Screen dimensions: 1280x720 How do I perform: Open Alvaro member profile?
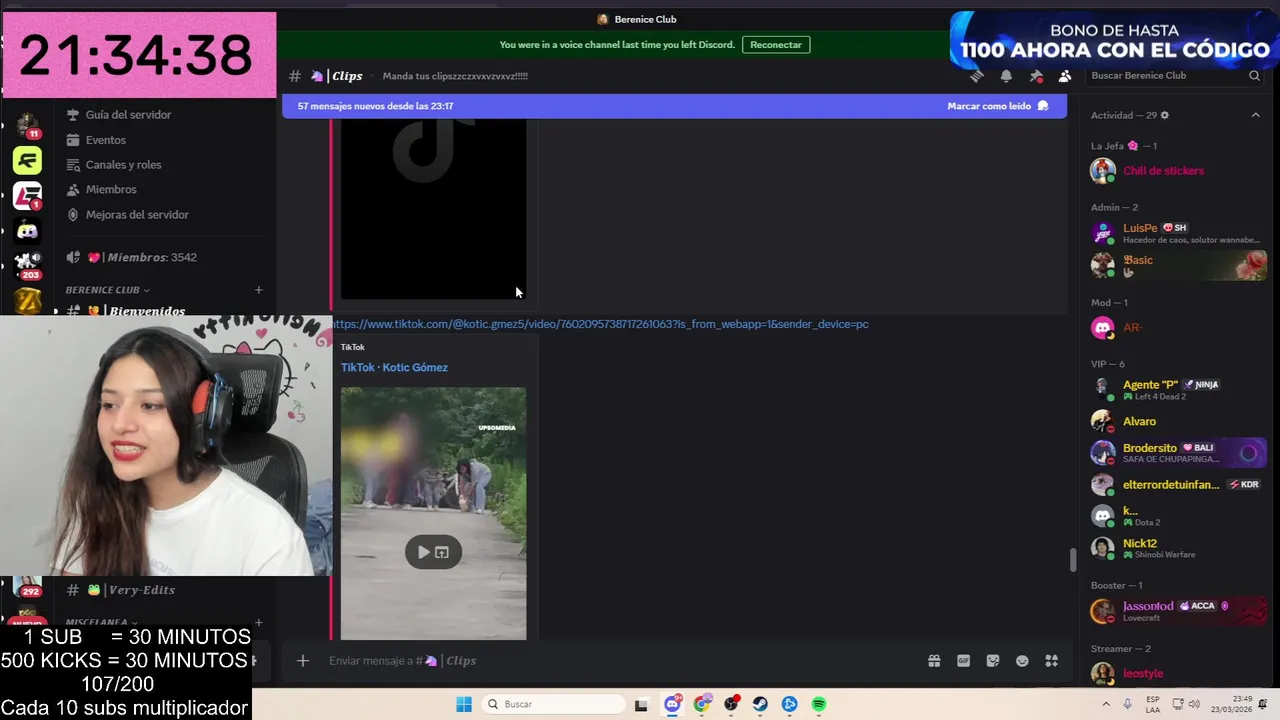click(1178, 421)
